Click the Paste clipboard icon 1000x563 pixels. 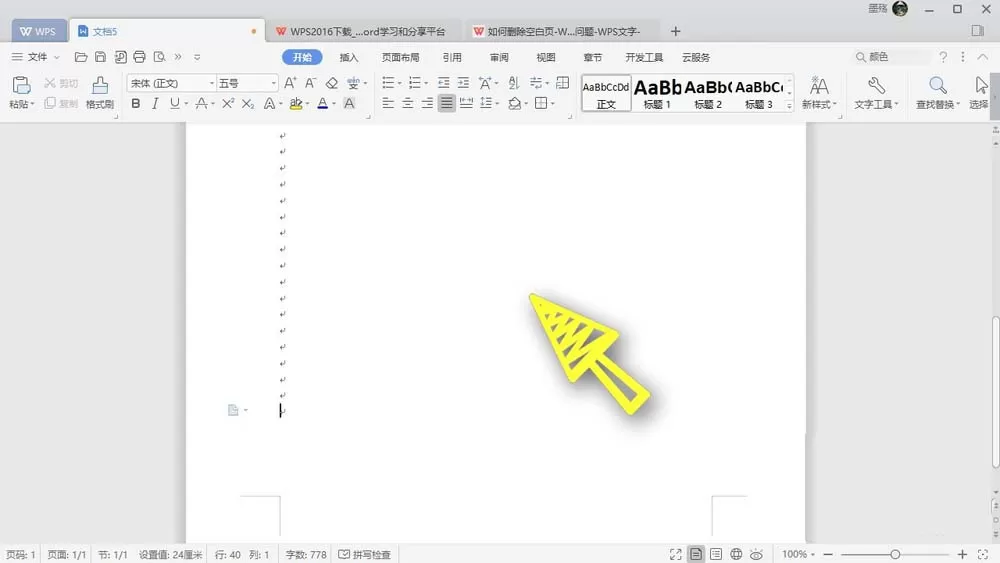click(21, 85)
